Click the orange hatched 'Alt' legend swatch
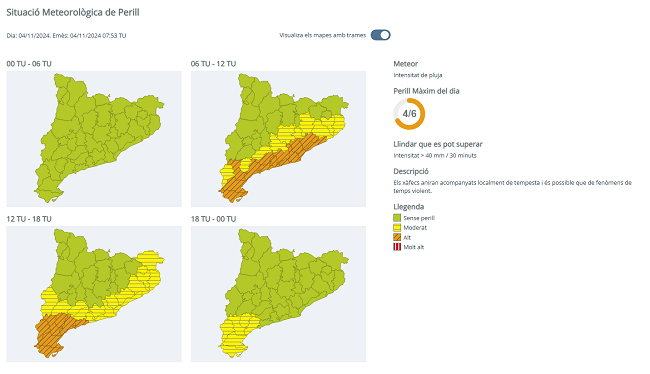The image size is (650, 374). 397,237
